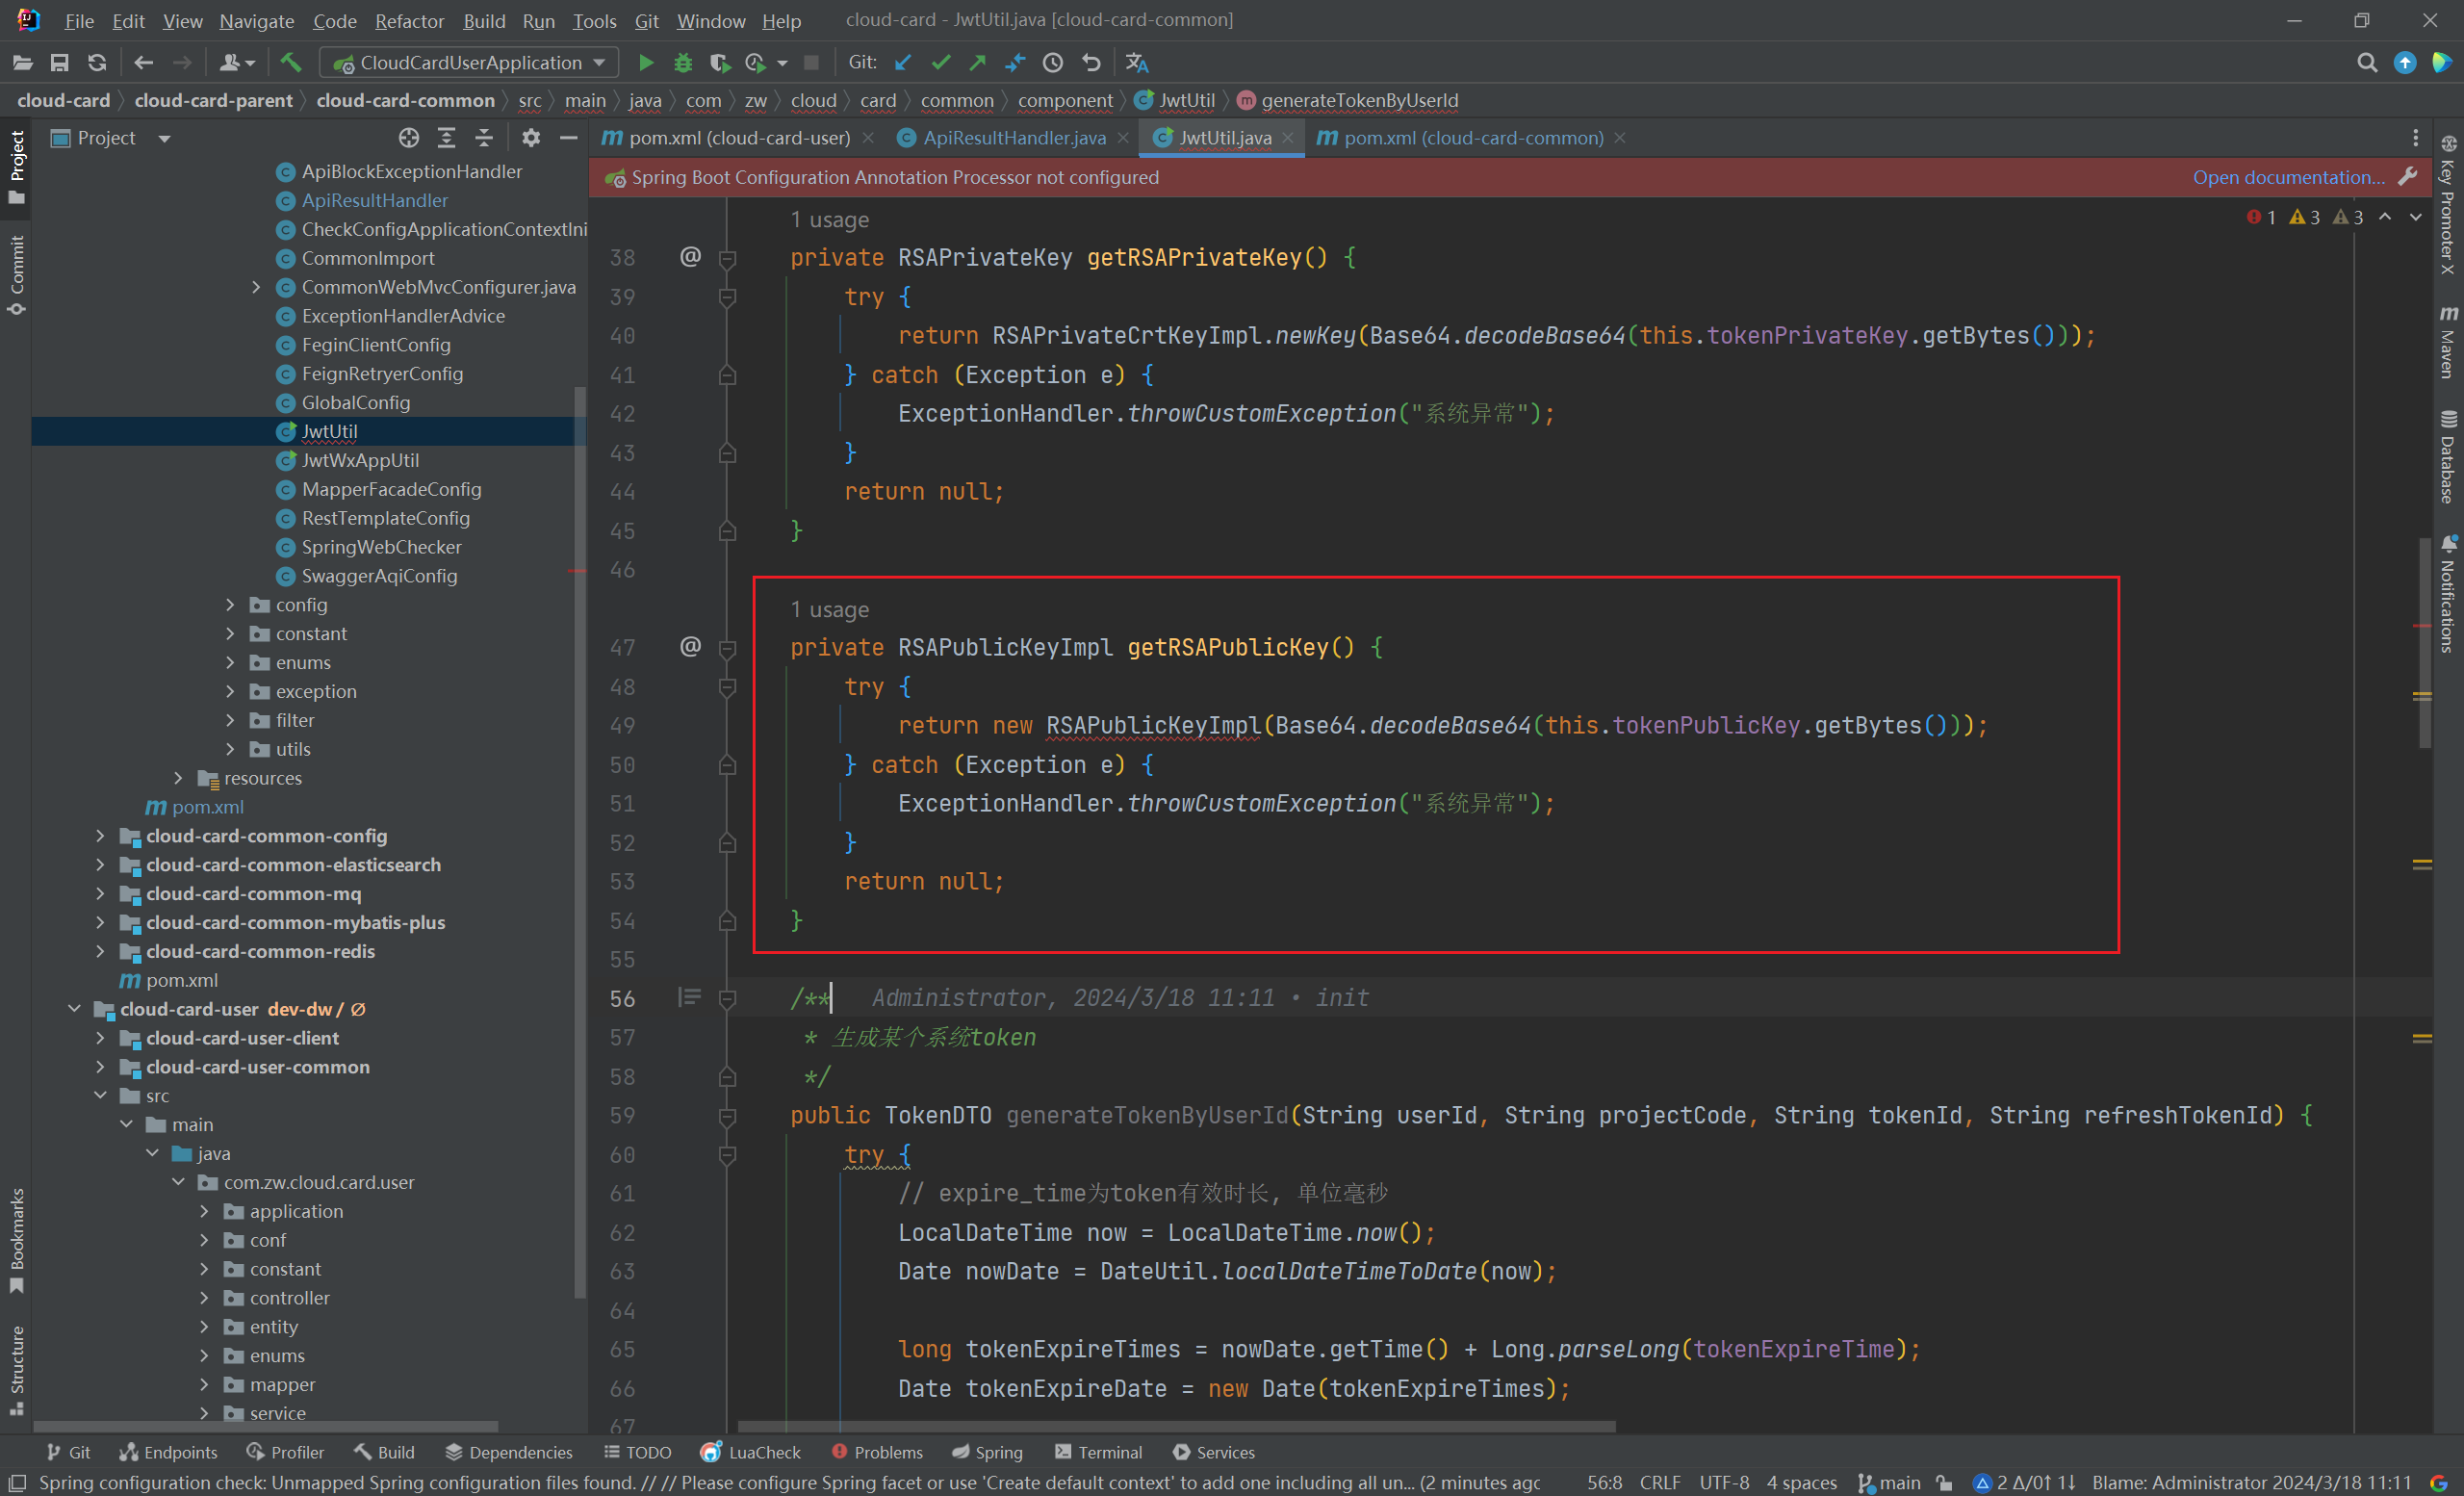Commit changes with the Git checkmark icon
Screen dimensions: 2464x1496
pos(940,63)
